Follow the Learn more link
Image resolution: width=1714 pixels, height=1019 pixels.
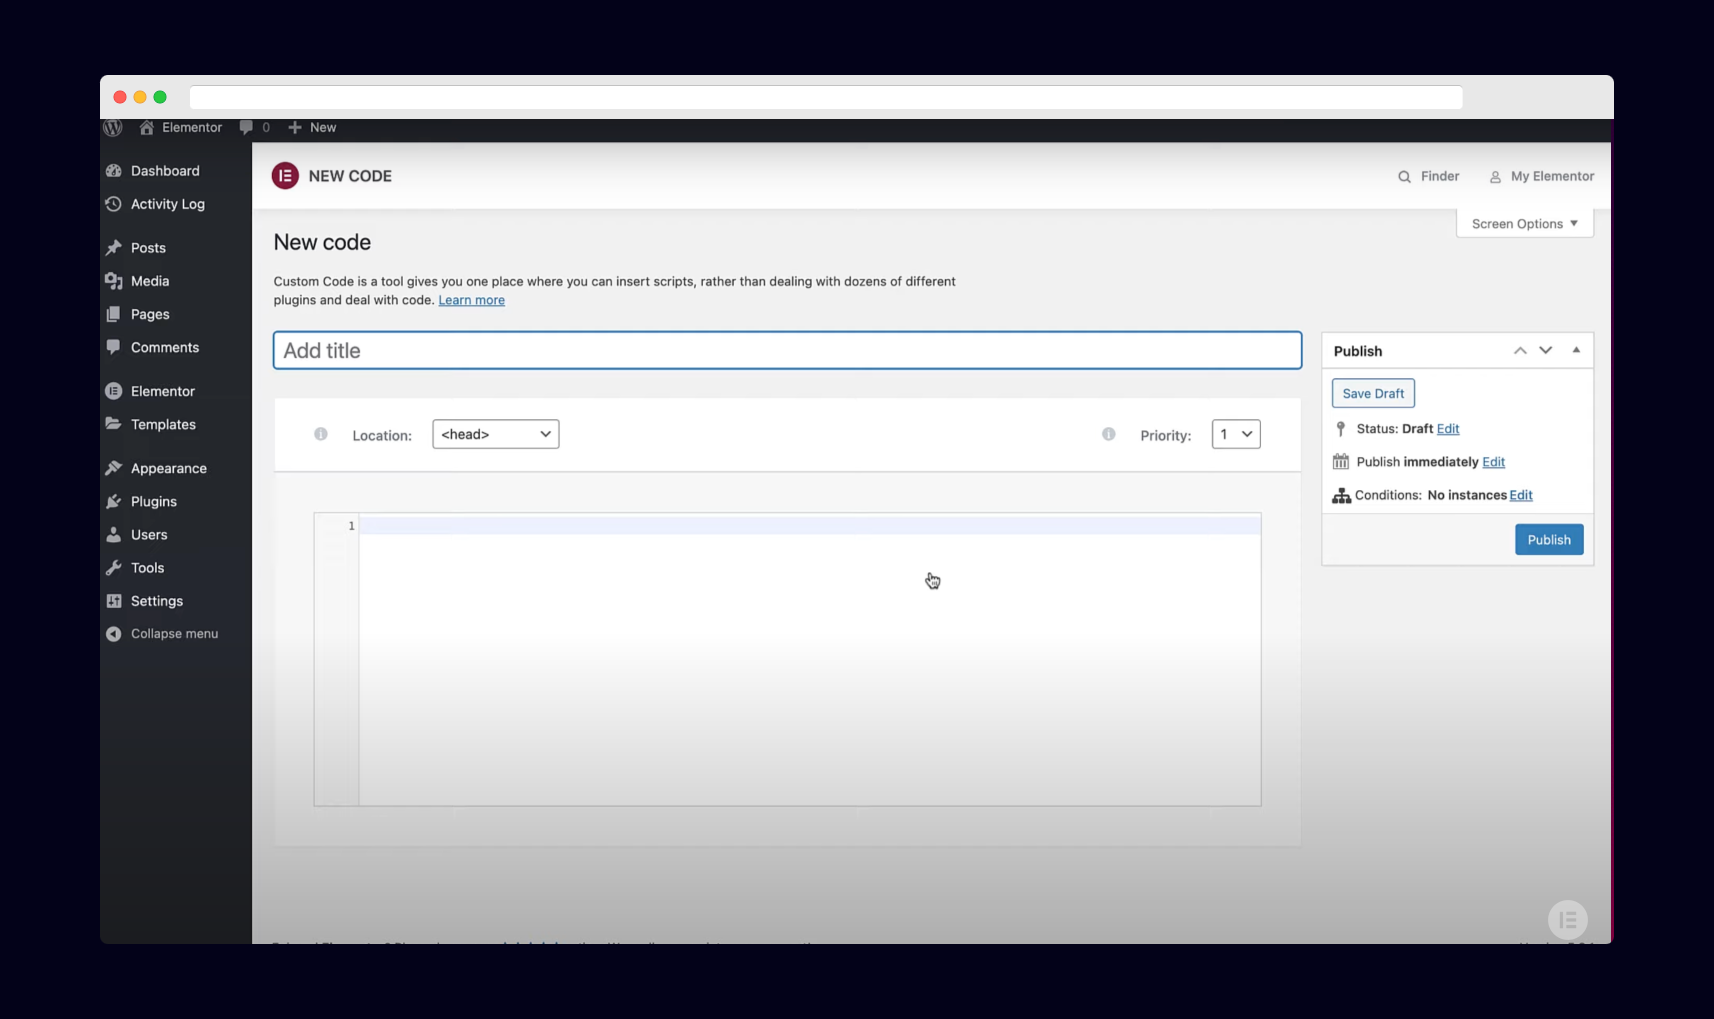pos(471,300)
